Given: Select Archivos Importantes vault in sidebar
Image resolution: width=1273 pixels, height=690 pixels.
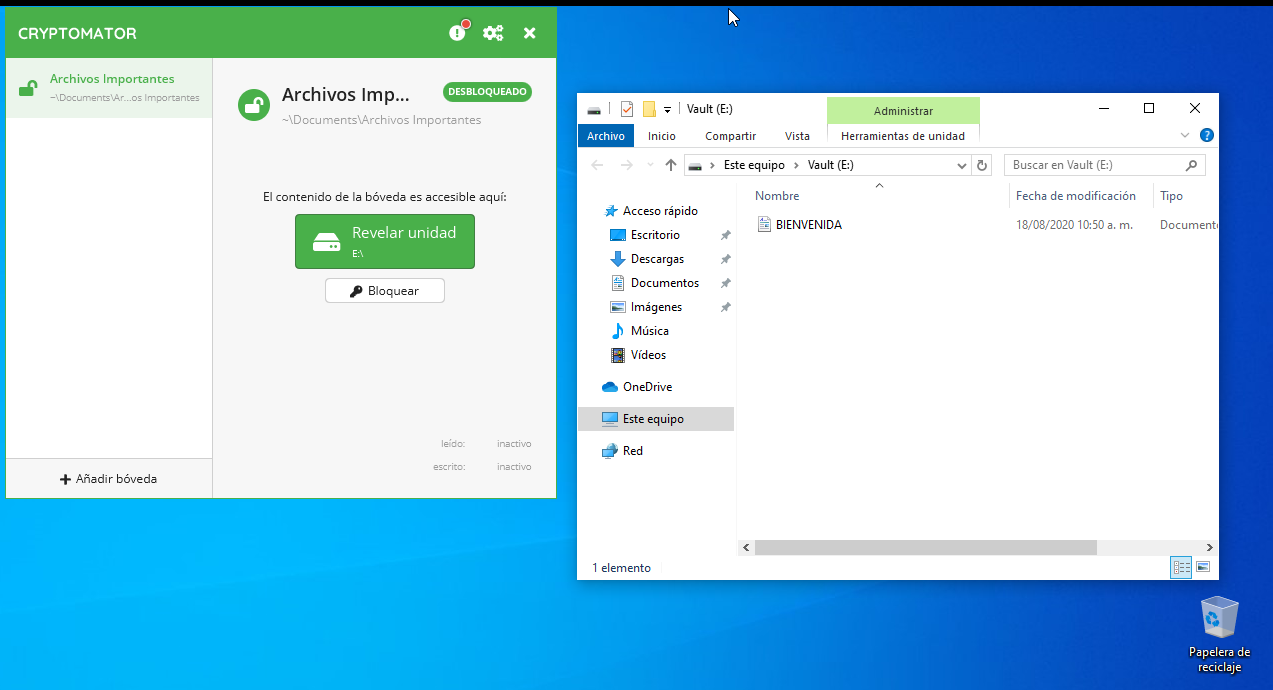Looking at the screenshot, I should (109, 88).
